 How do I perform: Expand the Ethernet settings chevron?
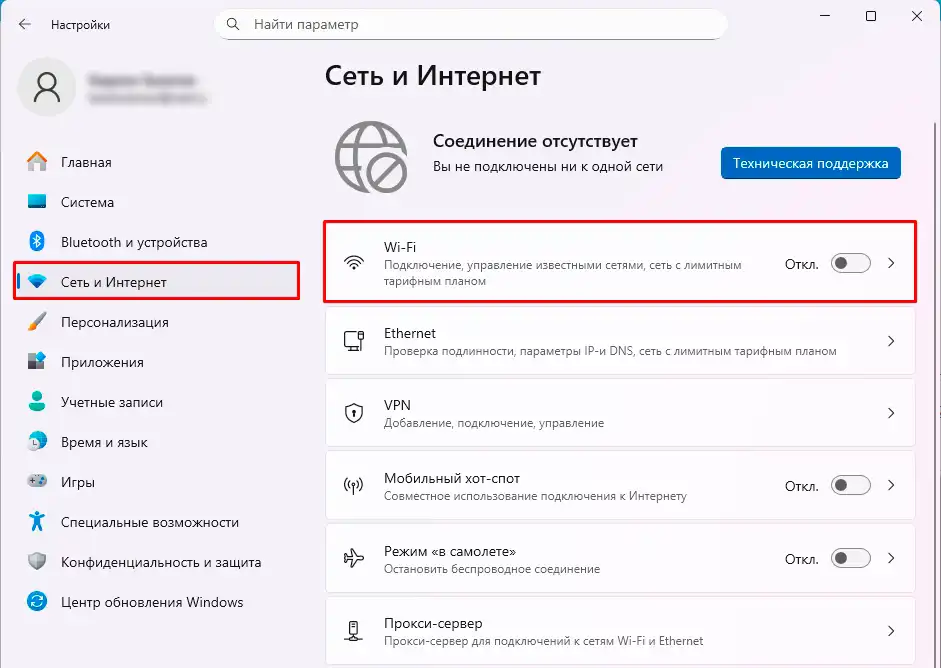tap(890, 341)
